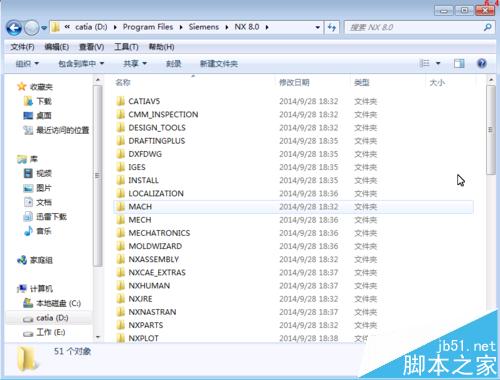Image resolution: width=500 pixels, height=380 pixels.
Task: Sort by the 修改日期 column header
Action: pos(294,82)
